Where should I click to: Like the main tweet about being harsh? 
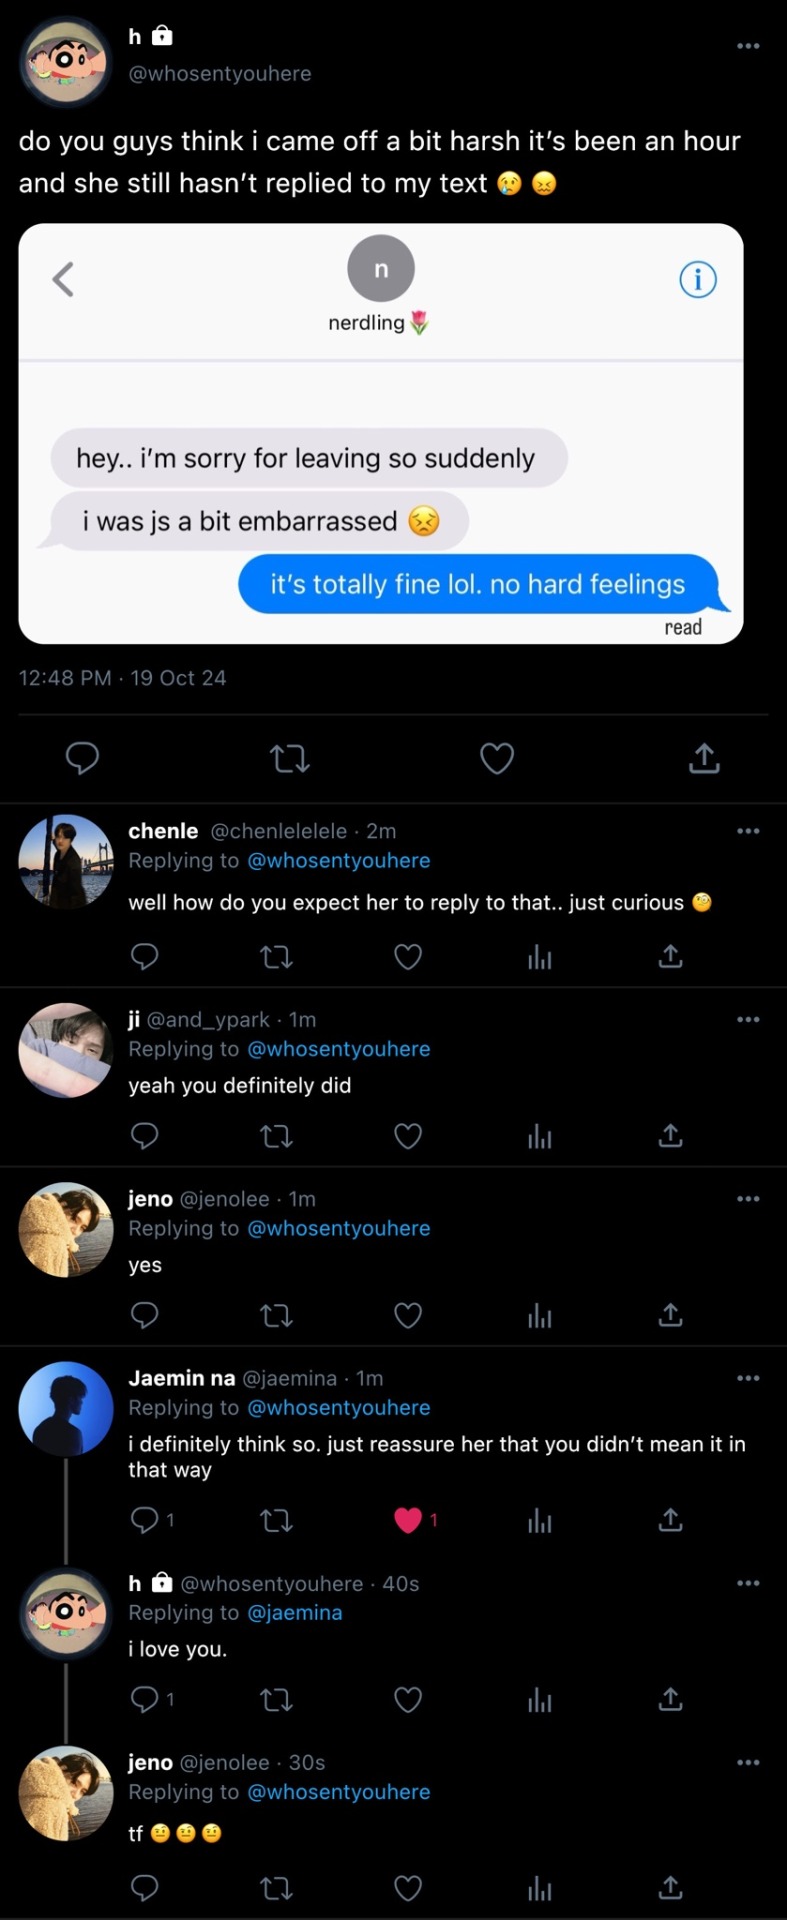tap(497, 759)
